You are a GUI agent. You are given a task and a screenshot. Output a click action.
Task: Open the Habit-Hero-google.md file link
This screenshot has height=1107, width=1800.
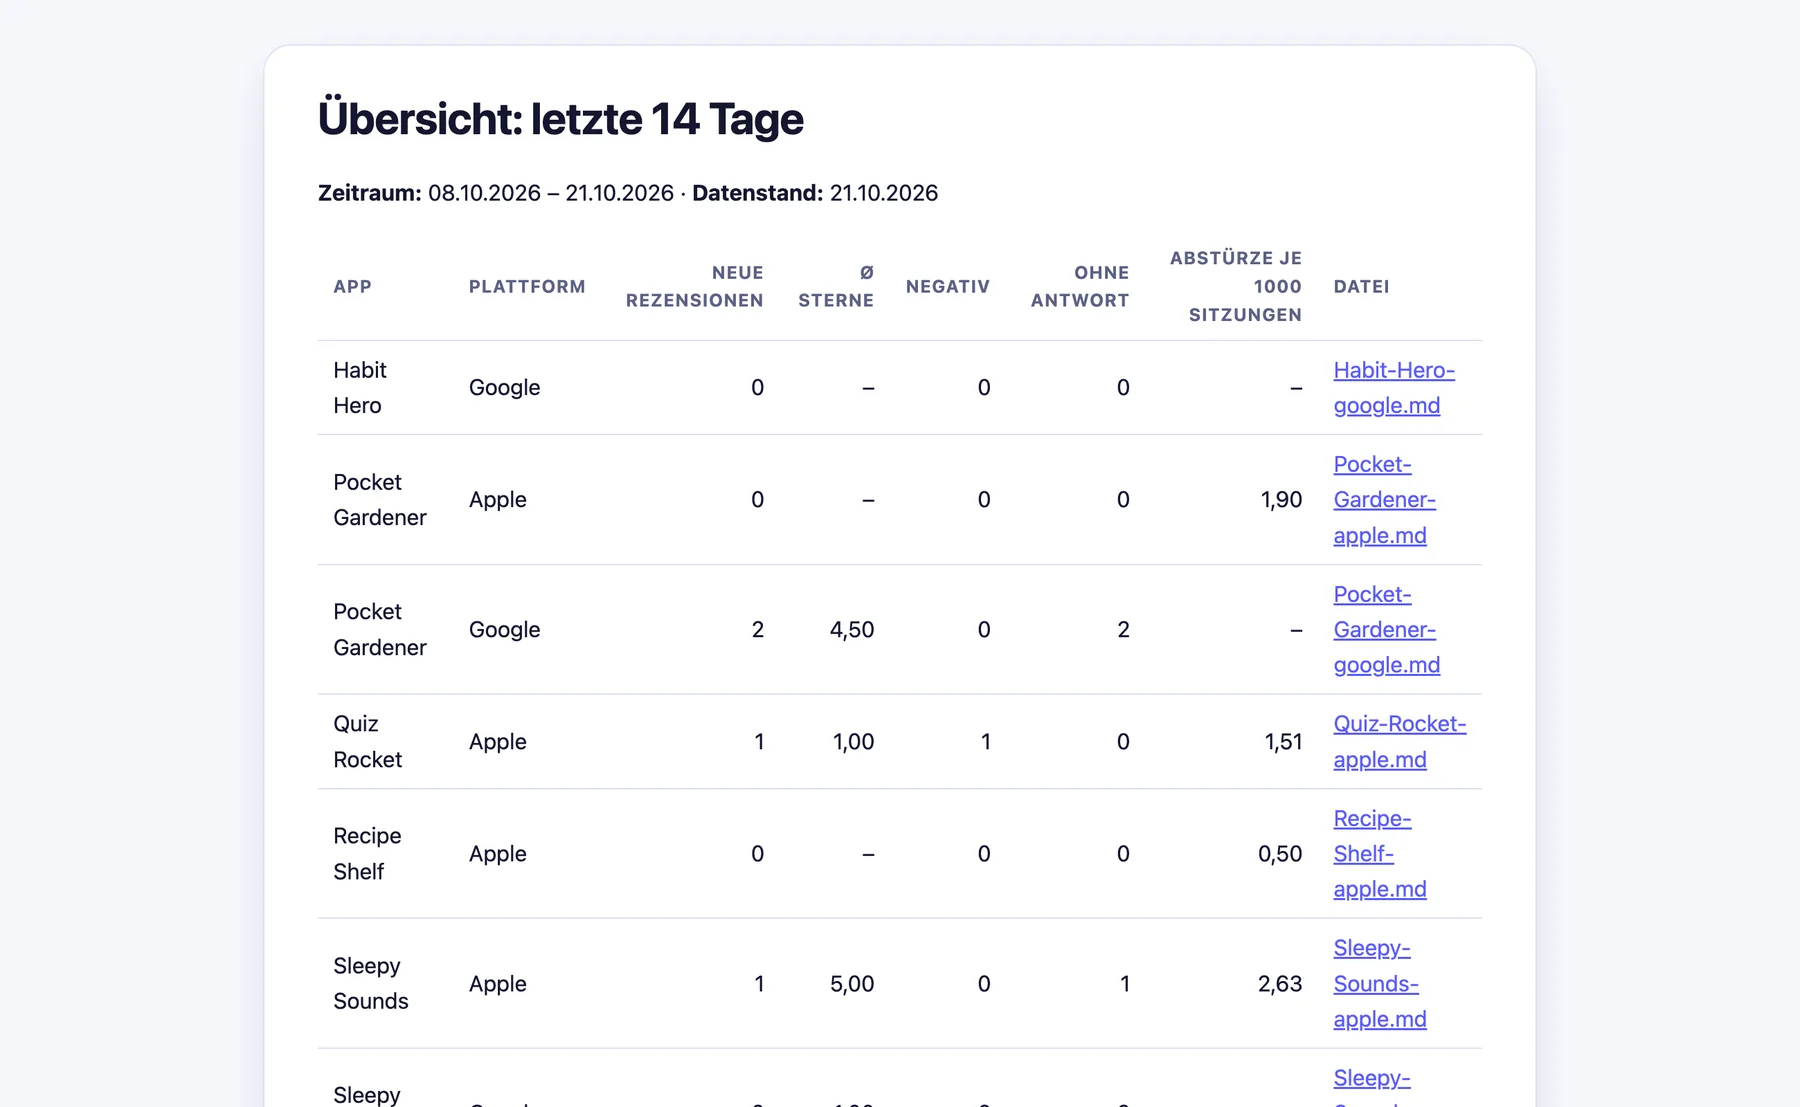1393,387
